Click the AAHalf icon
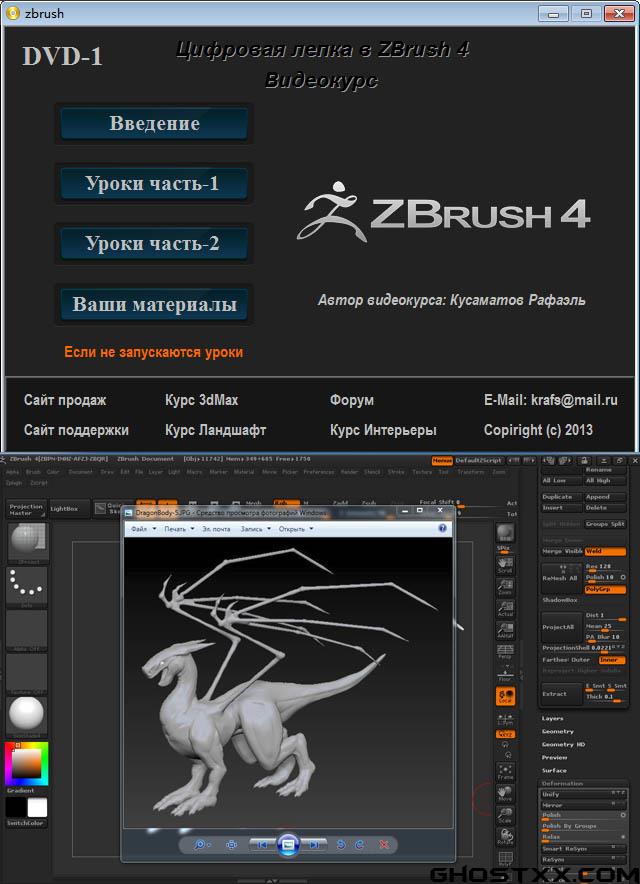640x884 pixels. coord(505,631)
